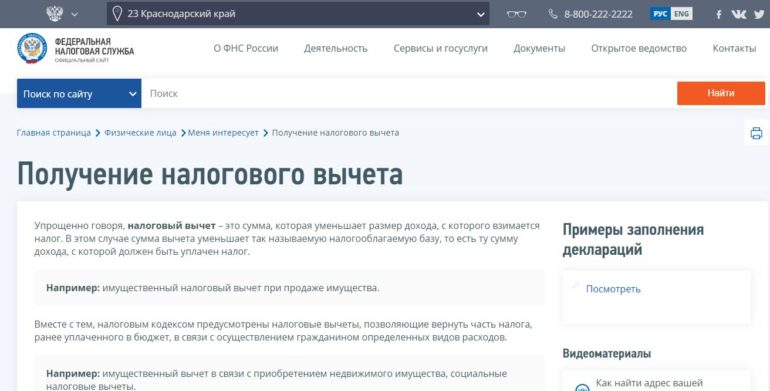Open the Сервисы и госуслуги menu
Screen dimensions: 770x391
point(440,48)
